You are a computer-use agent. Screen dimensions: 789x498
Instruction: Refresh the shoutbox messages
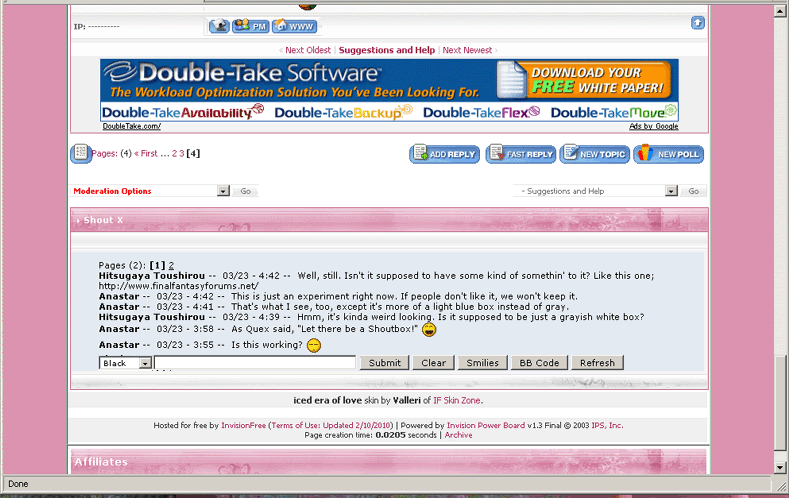click(597, 363)
